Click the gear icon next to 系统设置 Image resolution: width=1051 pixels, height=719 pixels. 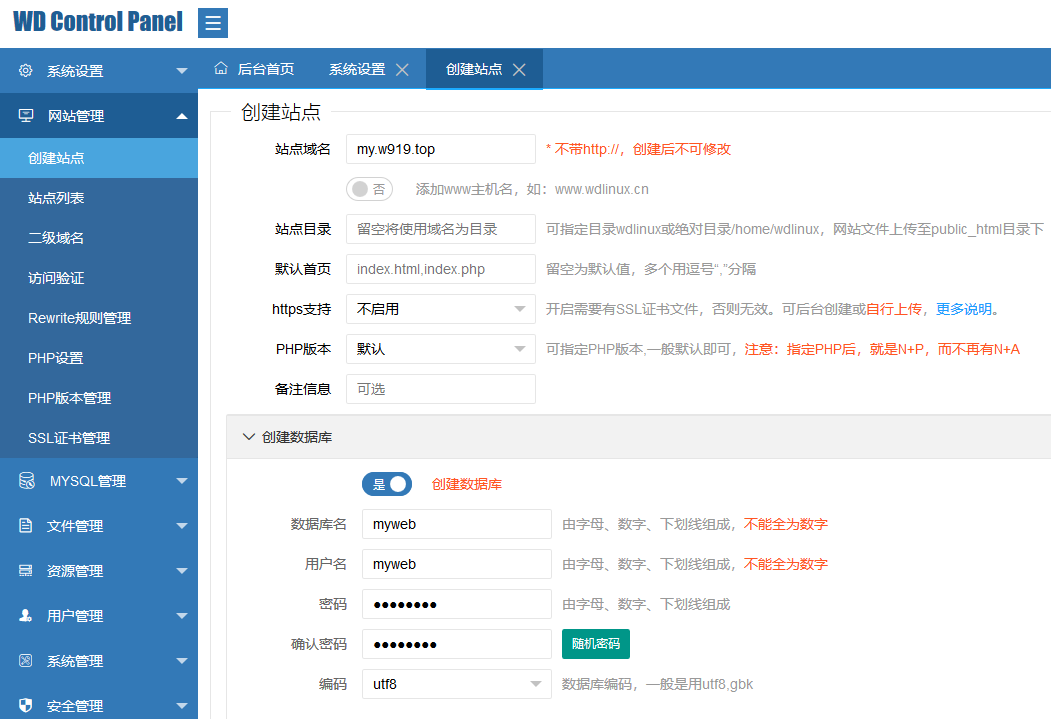(x=26, y=71)
